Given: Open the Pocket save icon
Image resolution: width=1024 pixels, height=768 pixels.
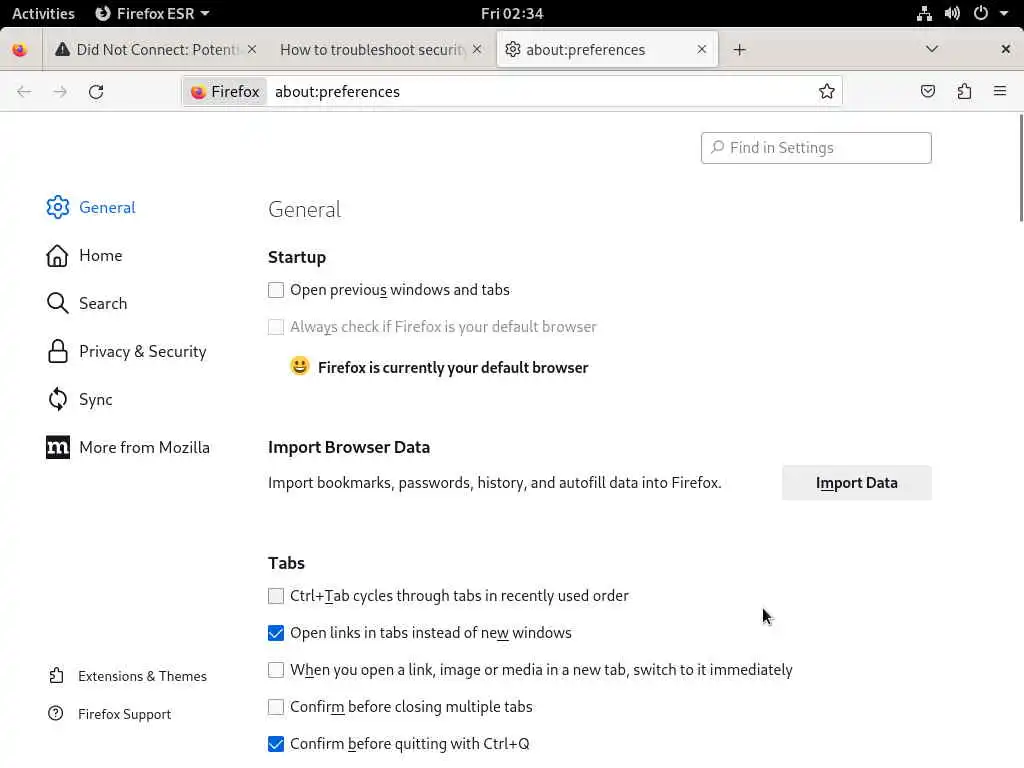Looking at the screenshot, I should (928, 92).
